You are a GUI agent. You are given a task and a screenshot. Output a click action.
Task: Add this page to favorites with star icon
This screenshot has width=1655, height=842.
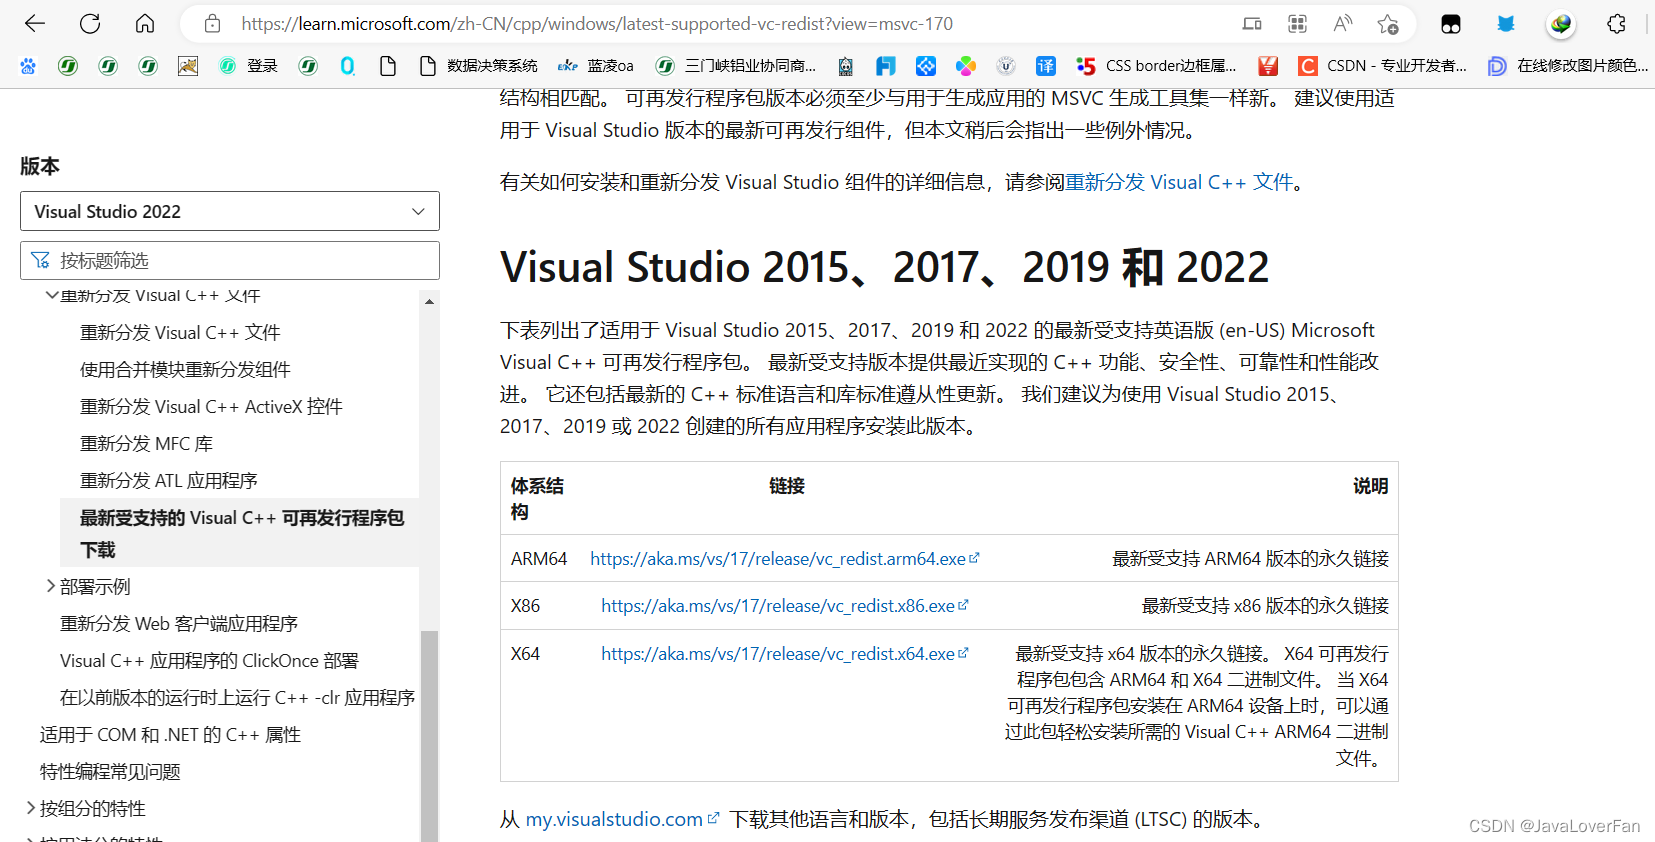pyautogui.click(x=1388, y=24)
